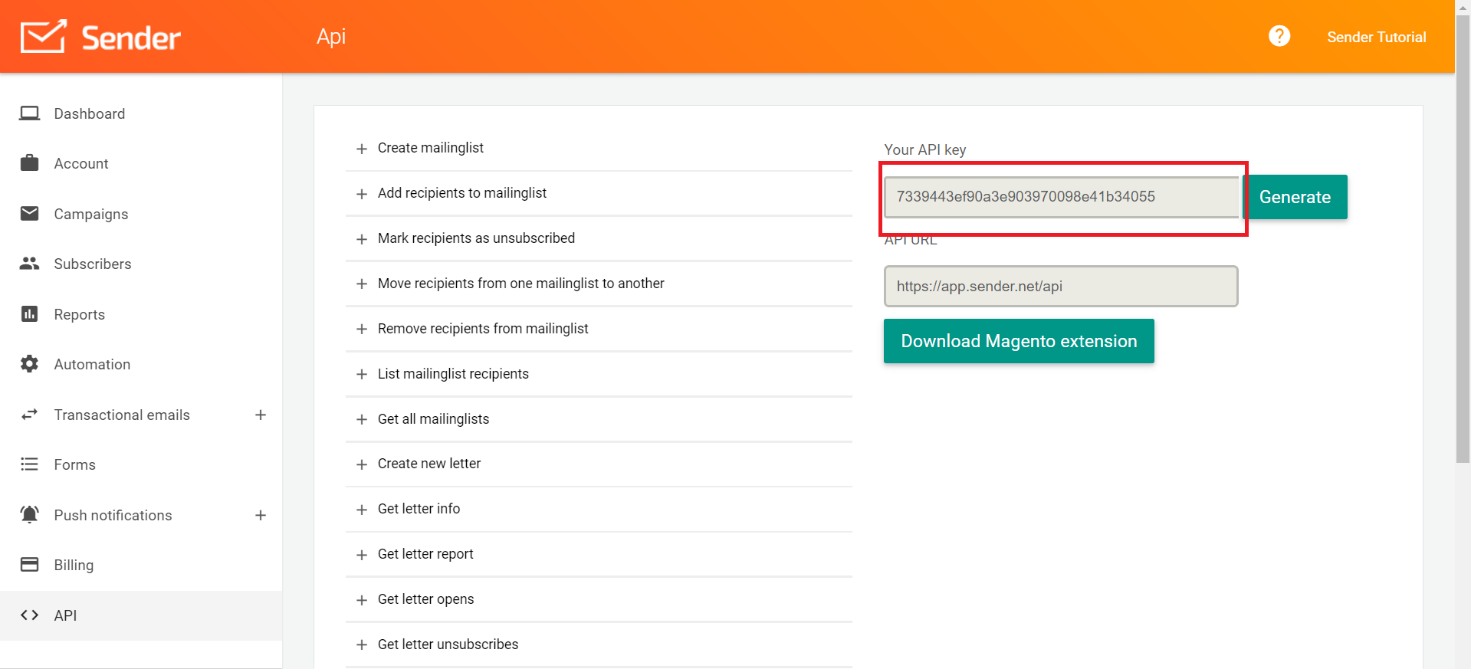Click the "Api" page title
1471x669 pixels.
[x=331, y=37]
